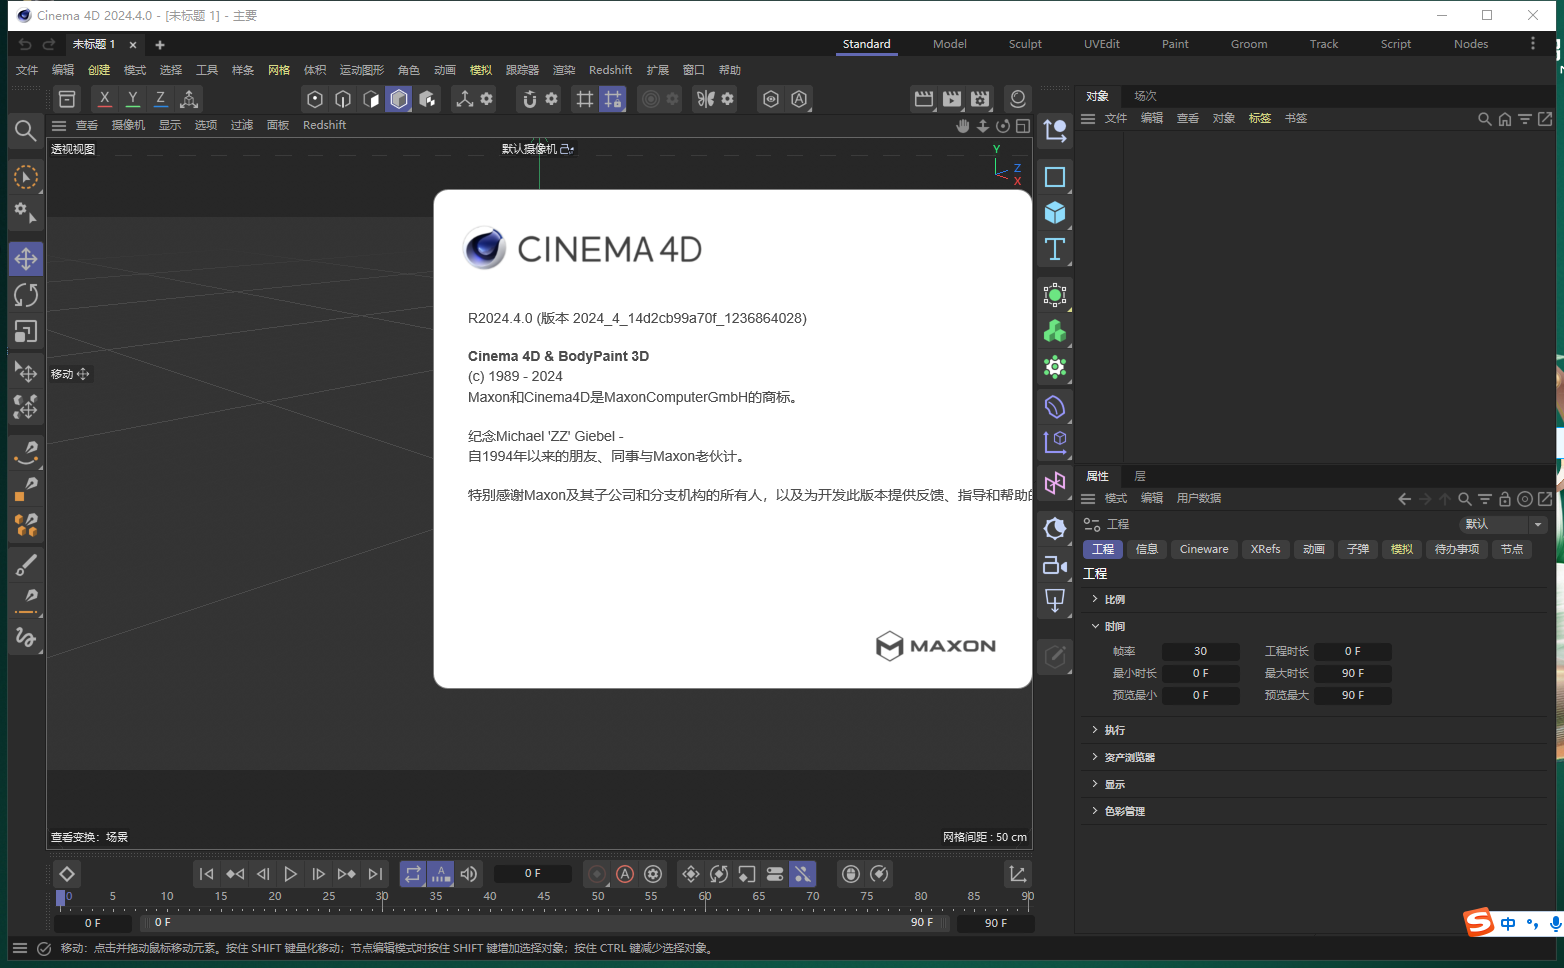Image resolution: width=1564 pixels, height=968 pixels.
Task: Enable Autokeying in the timeline controls
Action: [x=625, y=874]
